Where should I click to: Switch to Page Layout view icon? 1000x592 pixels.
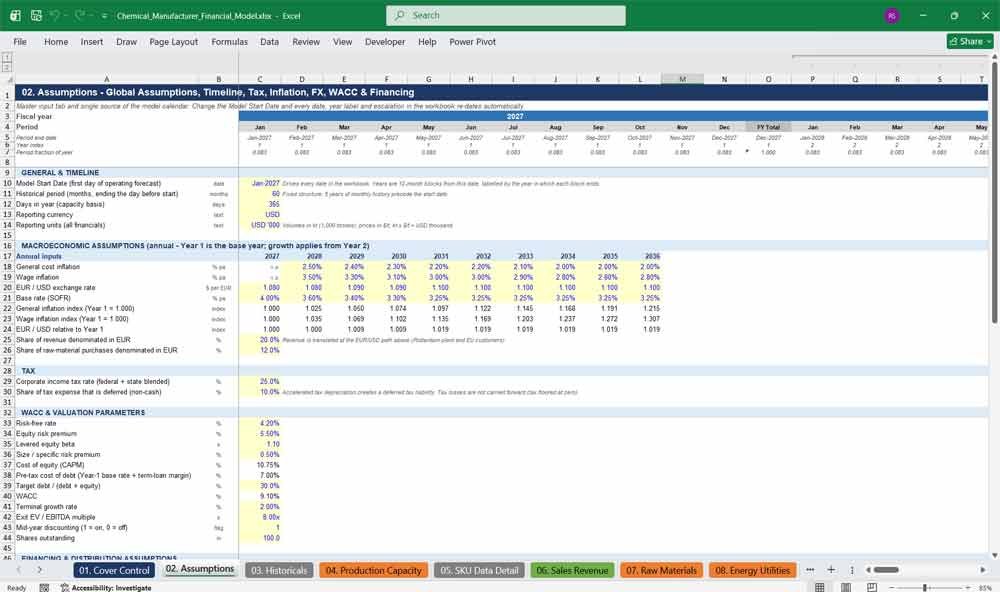point(846,587)
